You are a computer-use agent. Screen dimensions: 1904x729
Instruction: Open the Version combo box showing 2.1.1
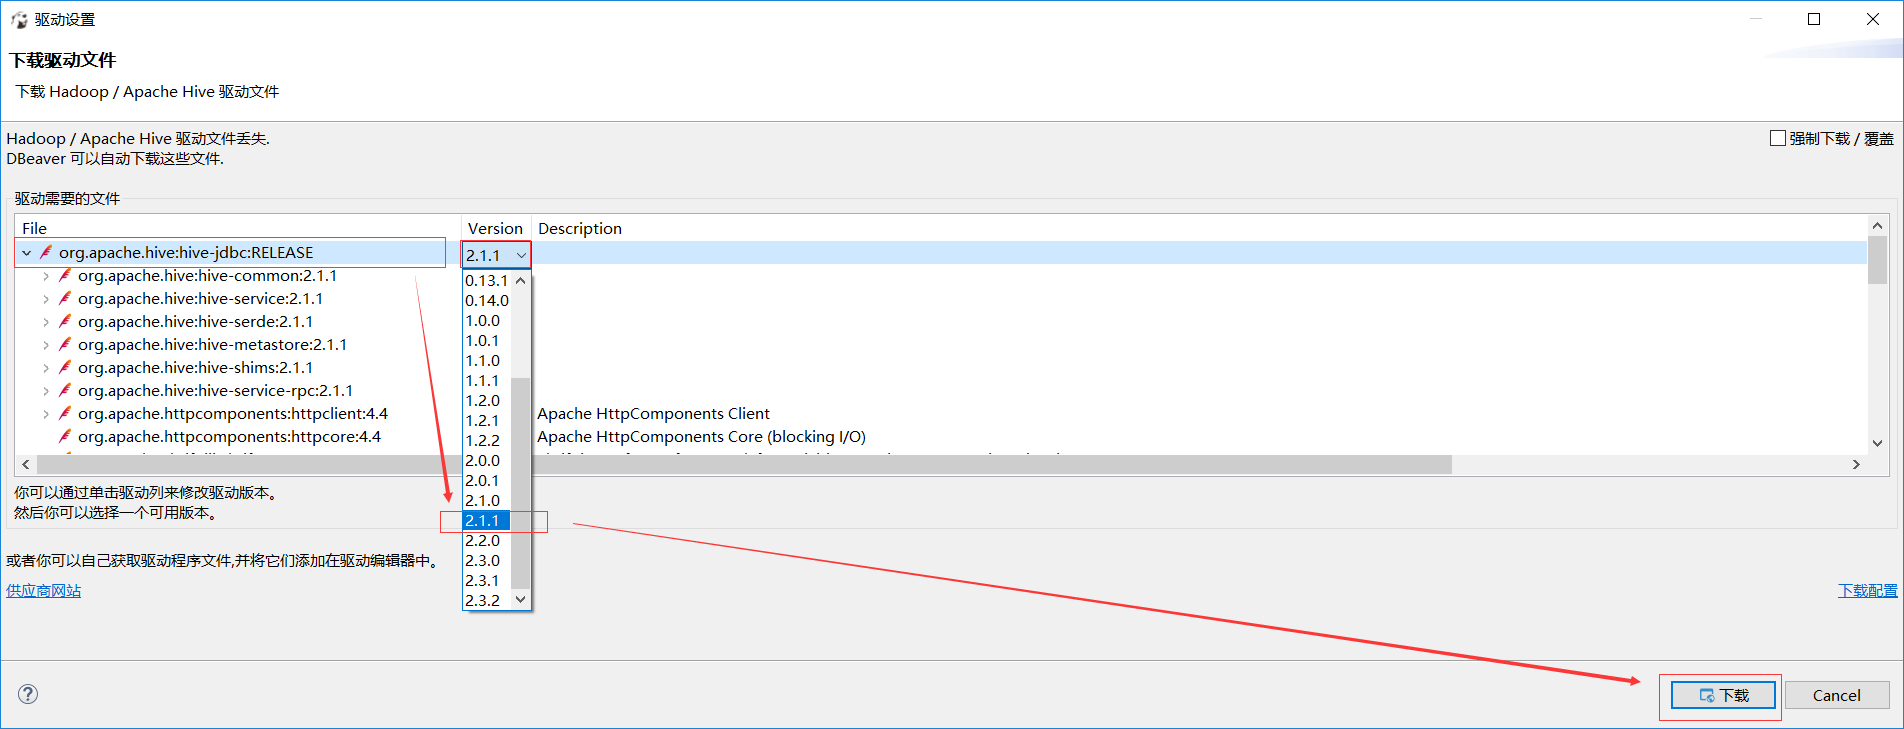[496, 255]
